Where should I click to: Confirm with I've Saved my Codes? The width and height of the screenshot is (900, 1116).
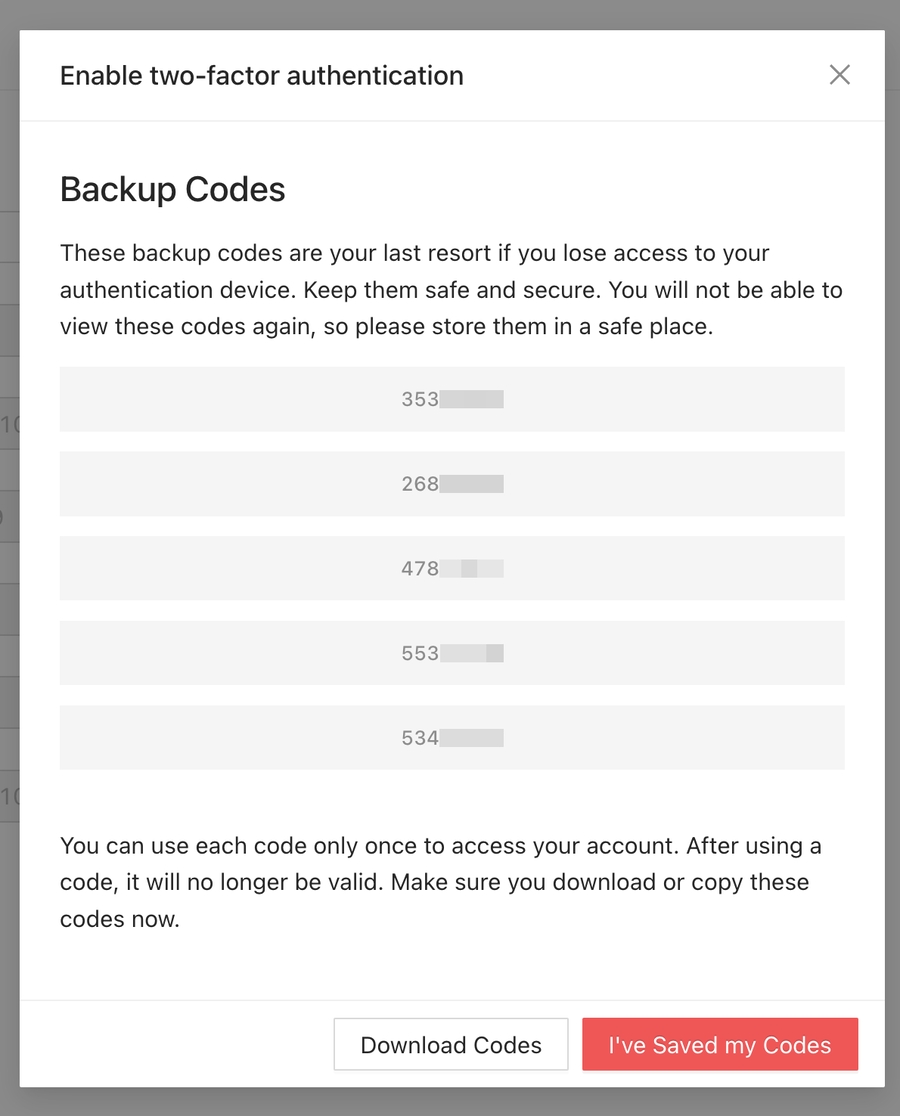(720, 1045)
